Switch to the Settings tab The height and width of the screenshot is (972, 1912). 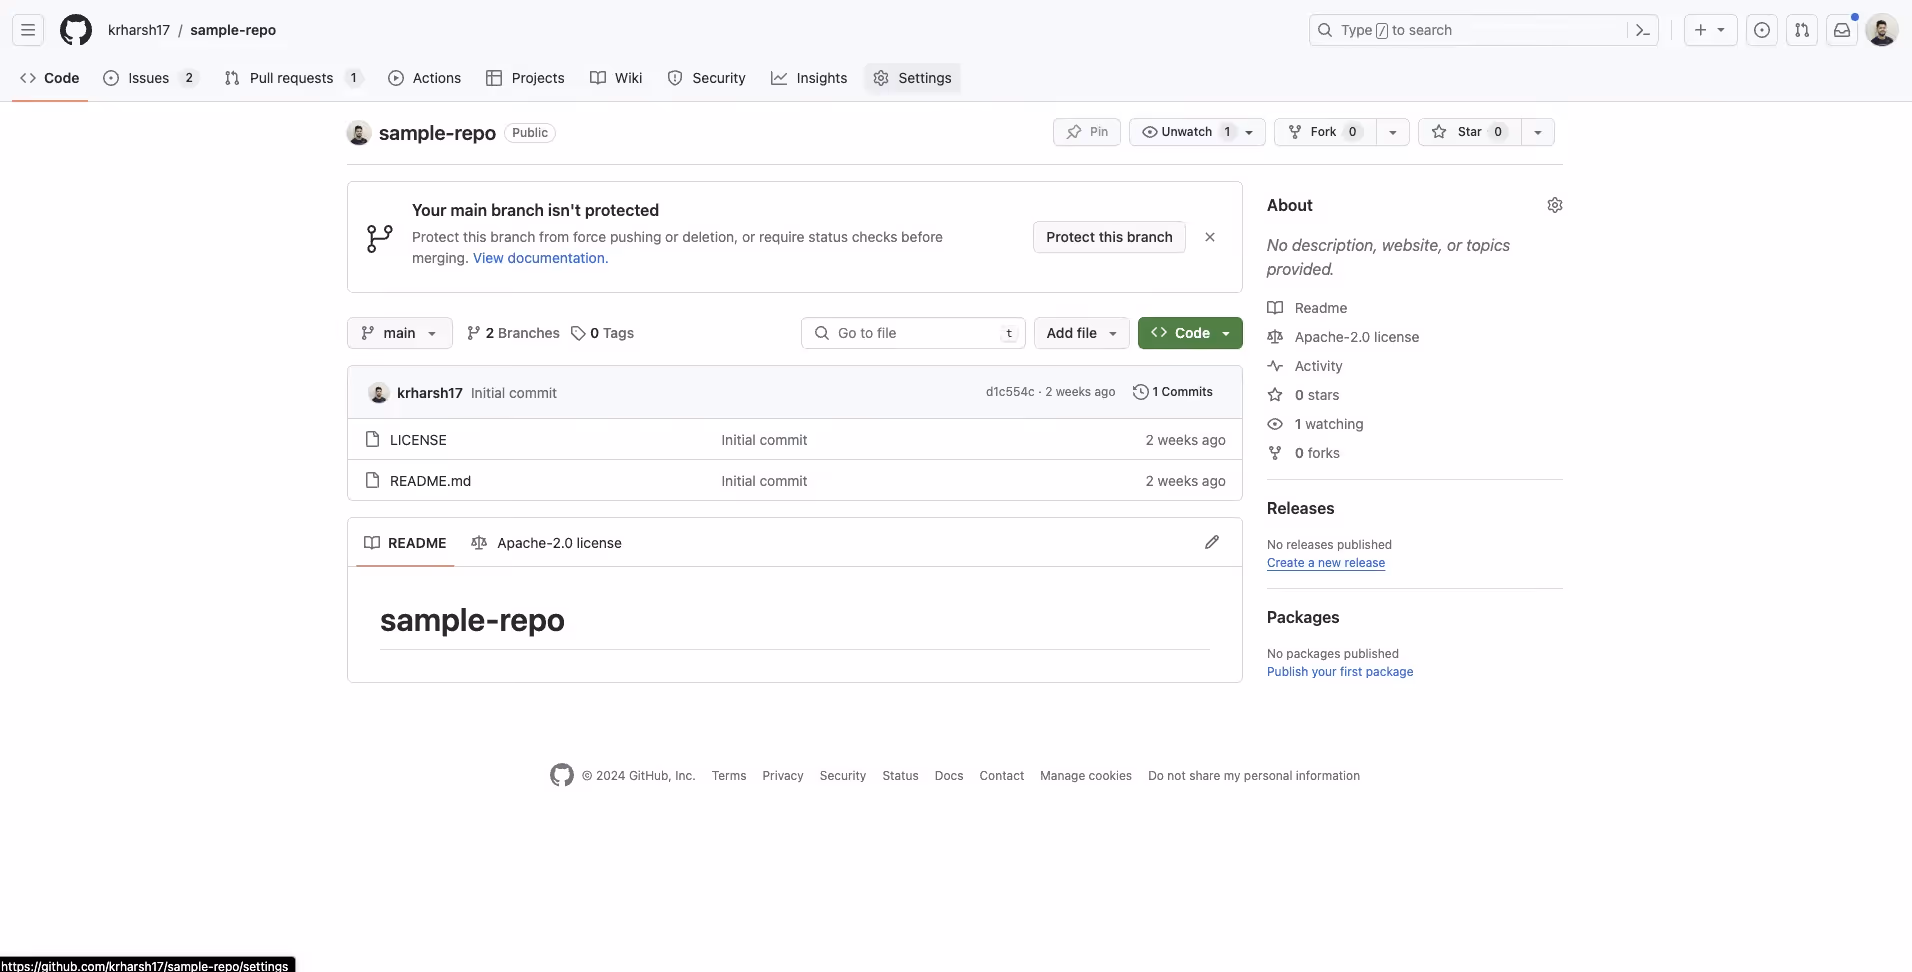click(x=912, y=78)
